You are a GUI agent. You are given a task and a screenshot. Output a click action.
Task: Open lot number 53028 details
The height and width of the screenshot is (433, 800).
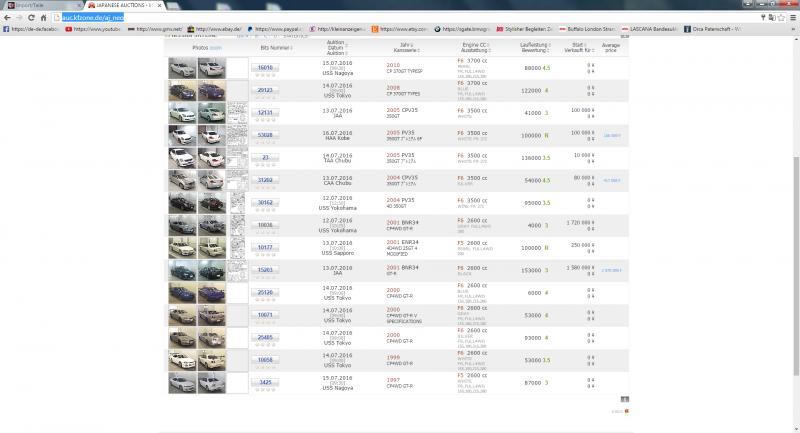tap(266, 133)
